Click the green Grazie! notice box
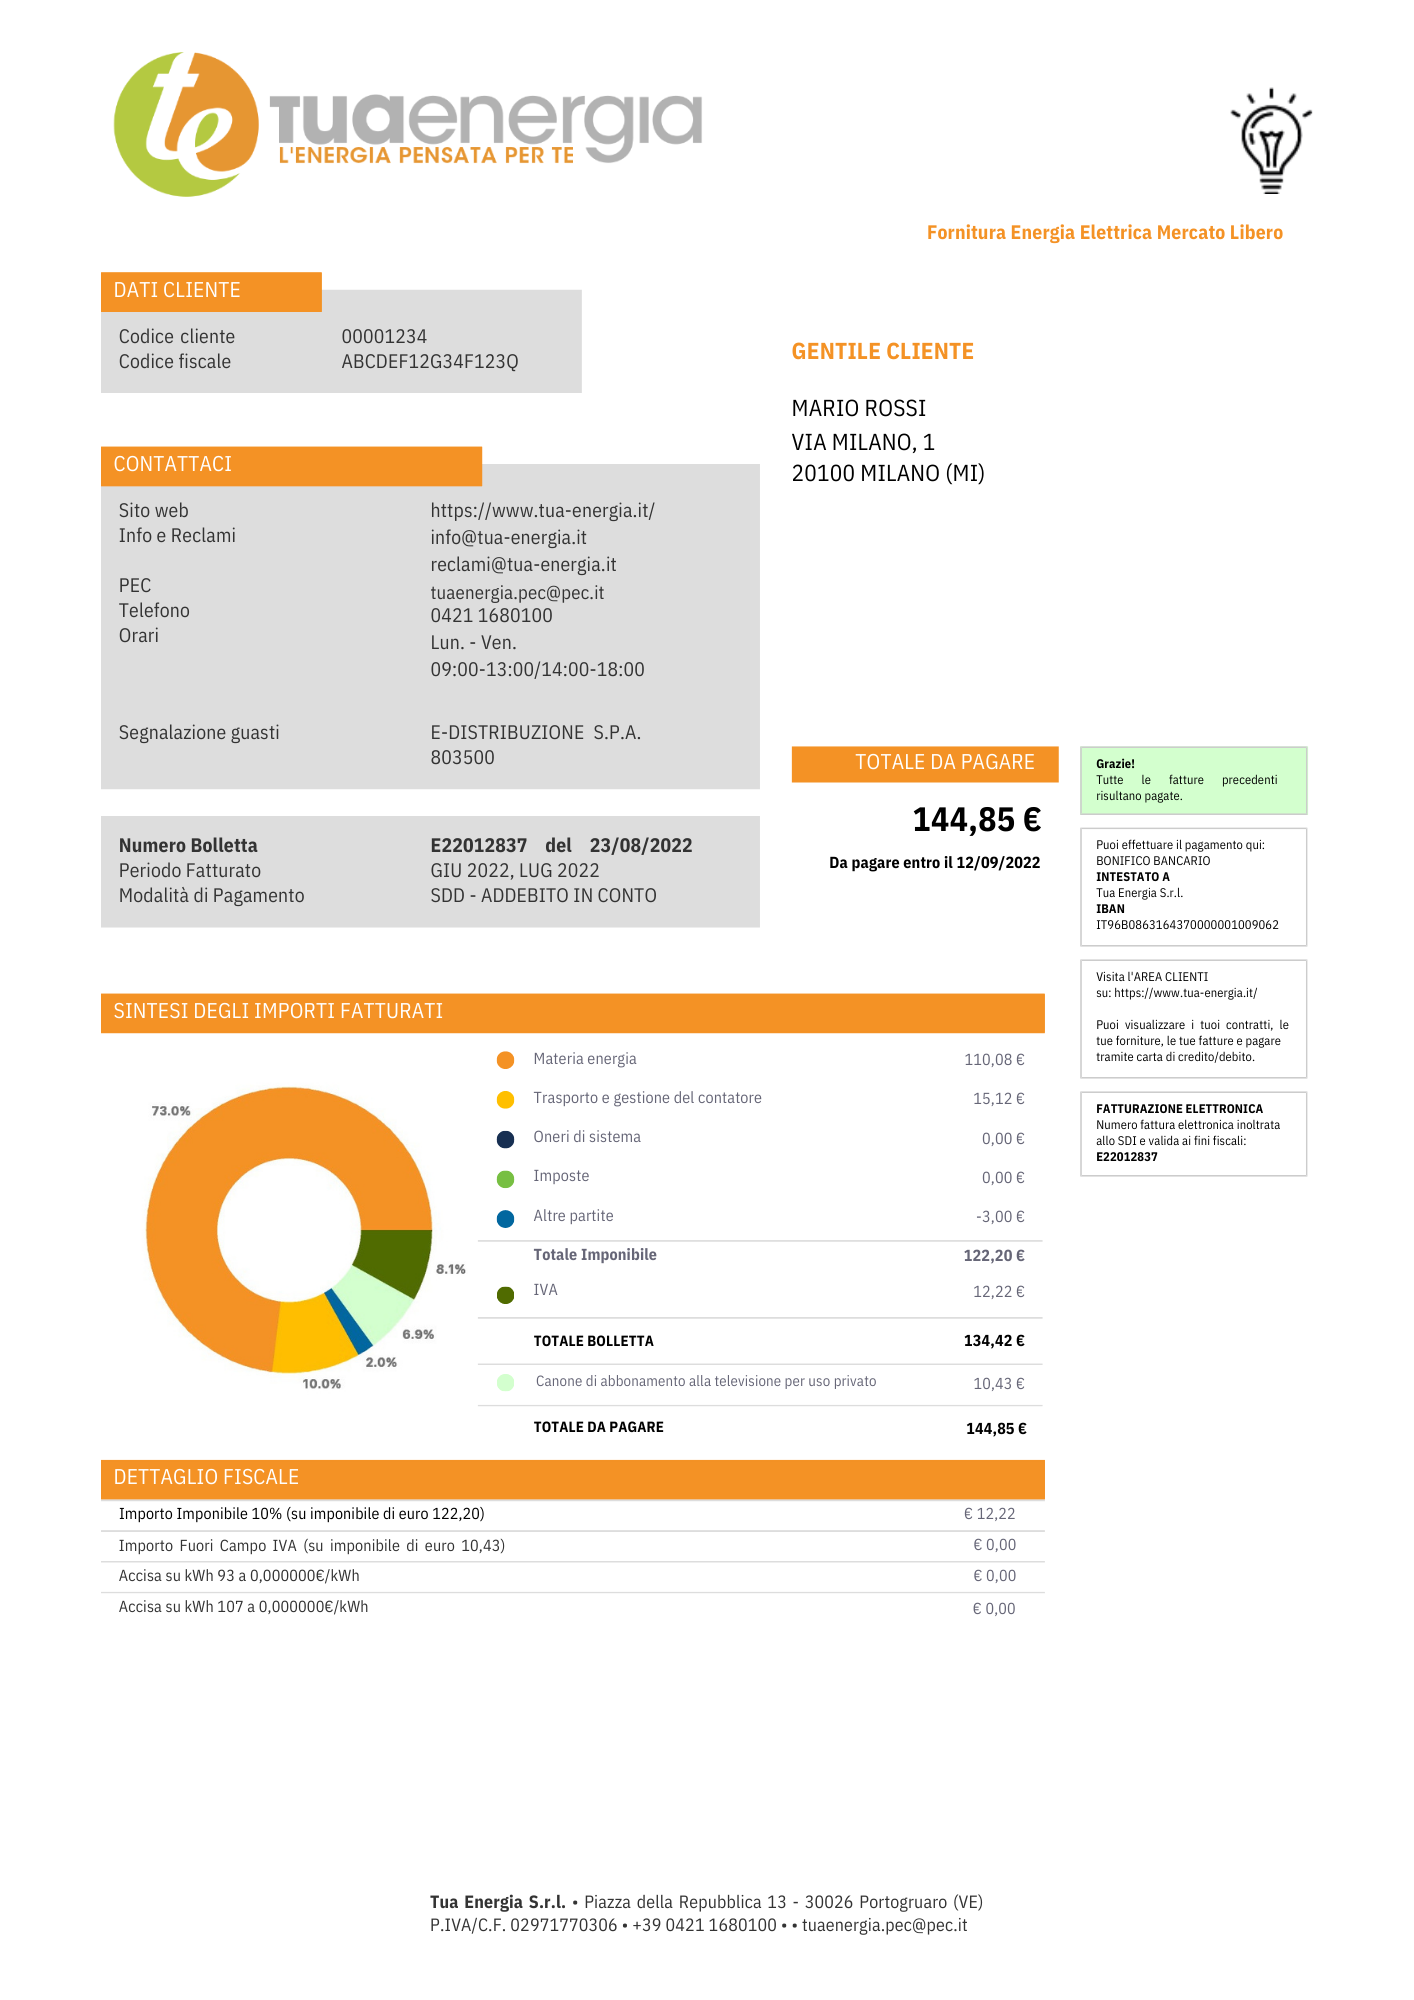The width and height of the screenshot is (1414, 2000). tap(1193, 780)
